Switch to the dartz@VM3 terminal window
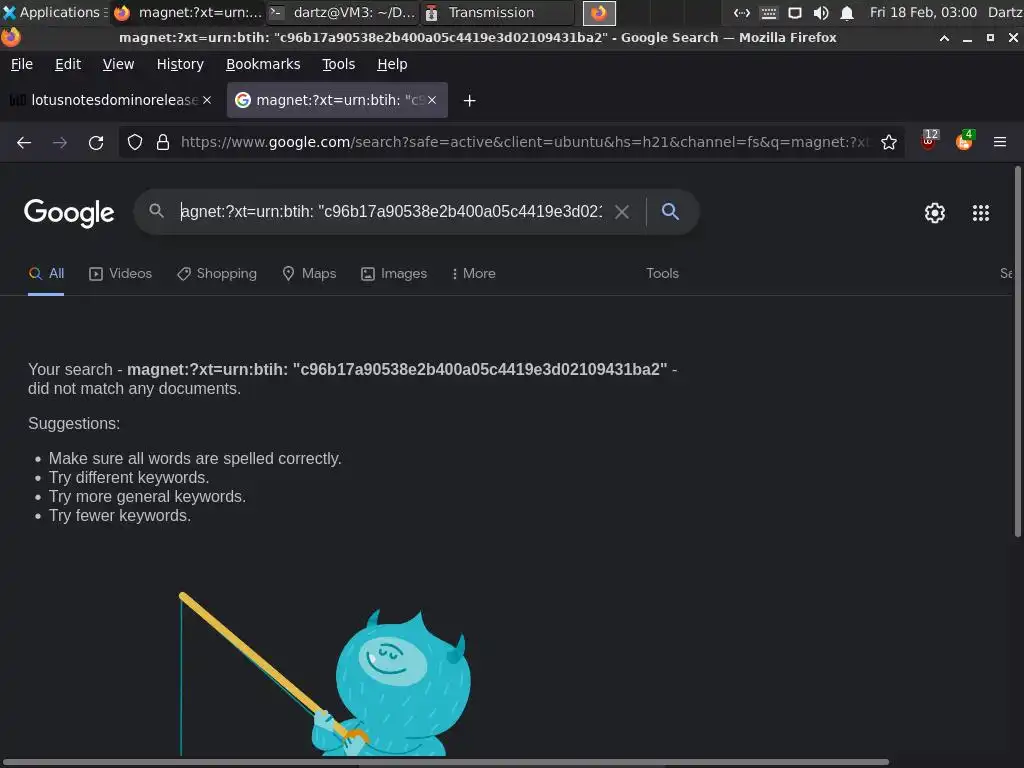Viewport: 1024px width, 768px height. pyautogui.click(x=343, y=12)
